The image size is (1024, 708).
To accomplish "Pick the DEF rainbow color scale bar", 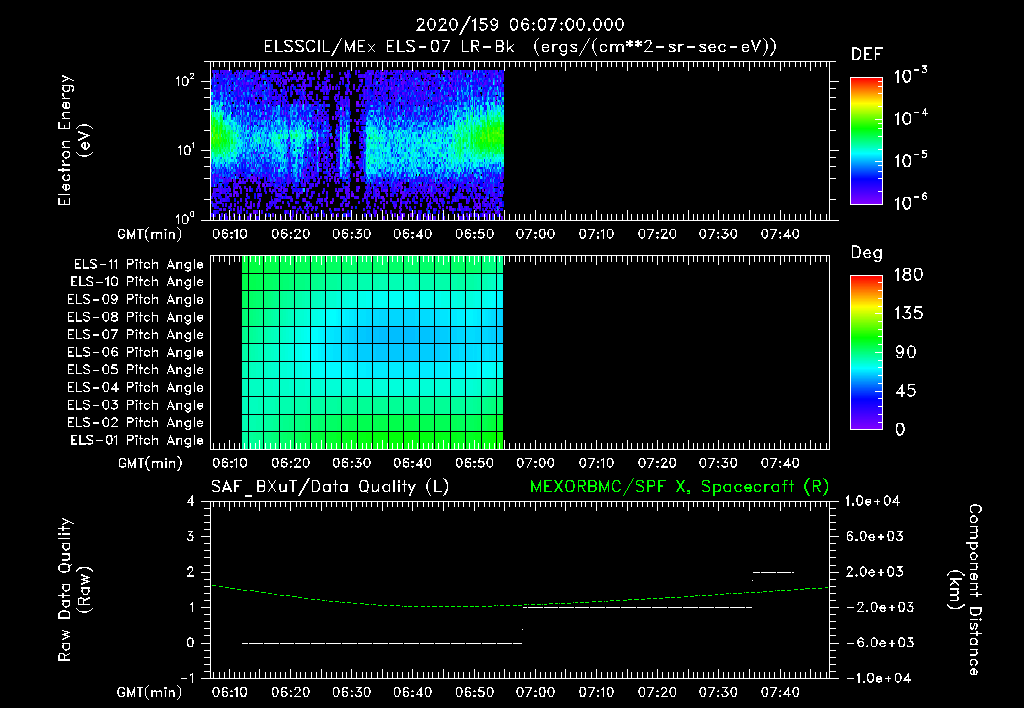I will [867, 141].
